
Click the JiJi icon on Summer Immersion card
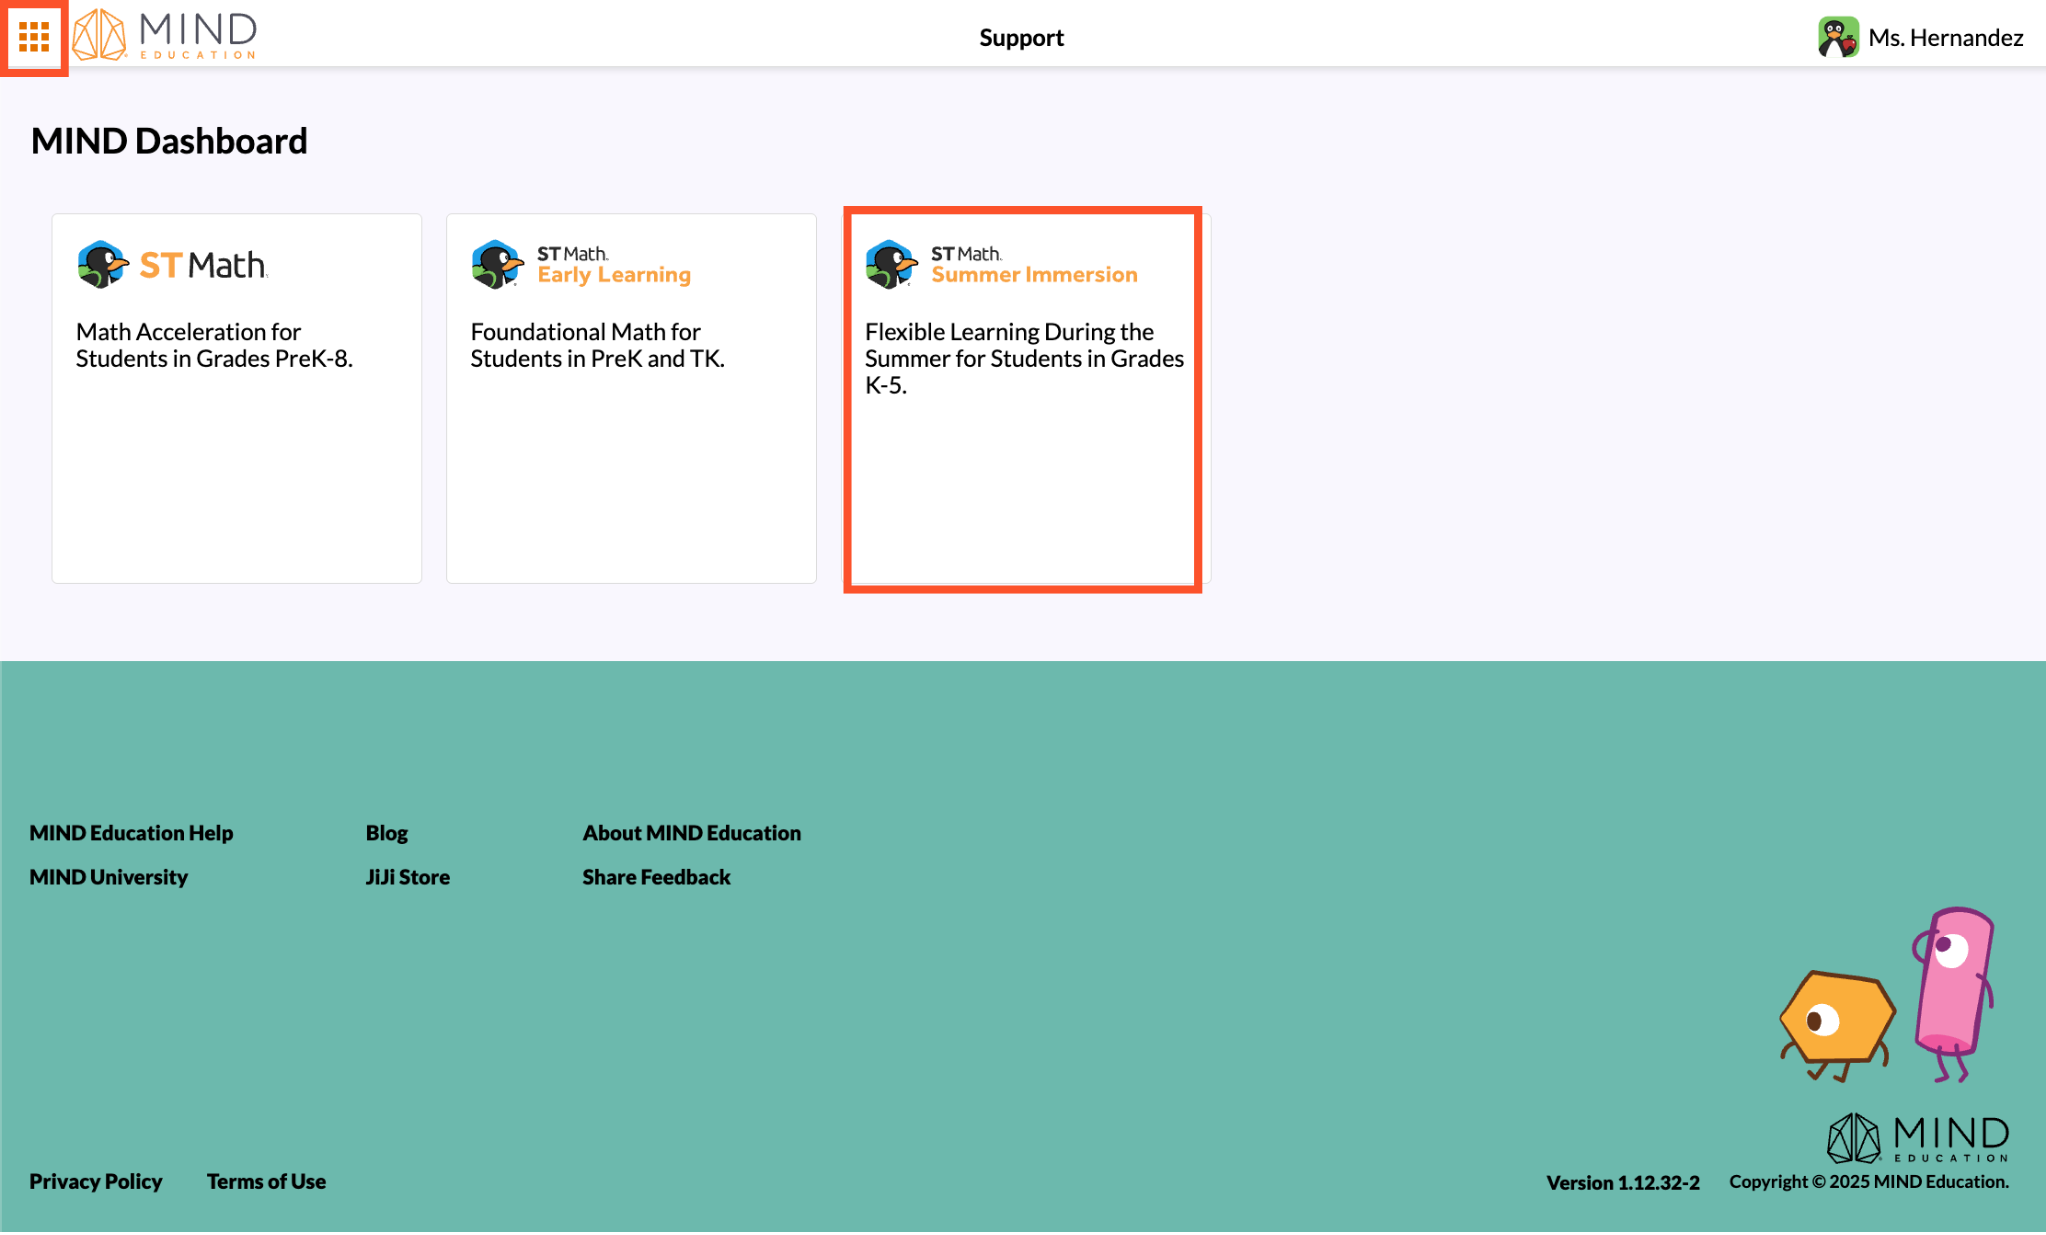coord(890,264)
